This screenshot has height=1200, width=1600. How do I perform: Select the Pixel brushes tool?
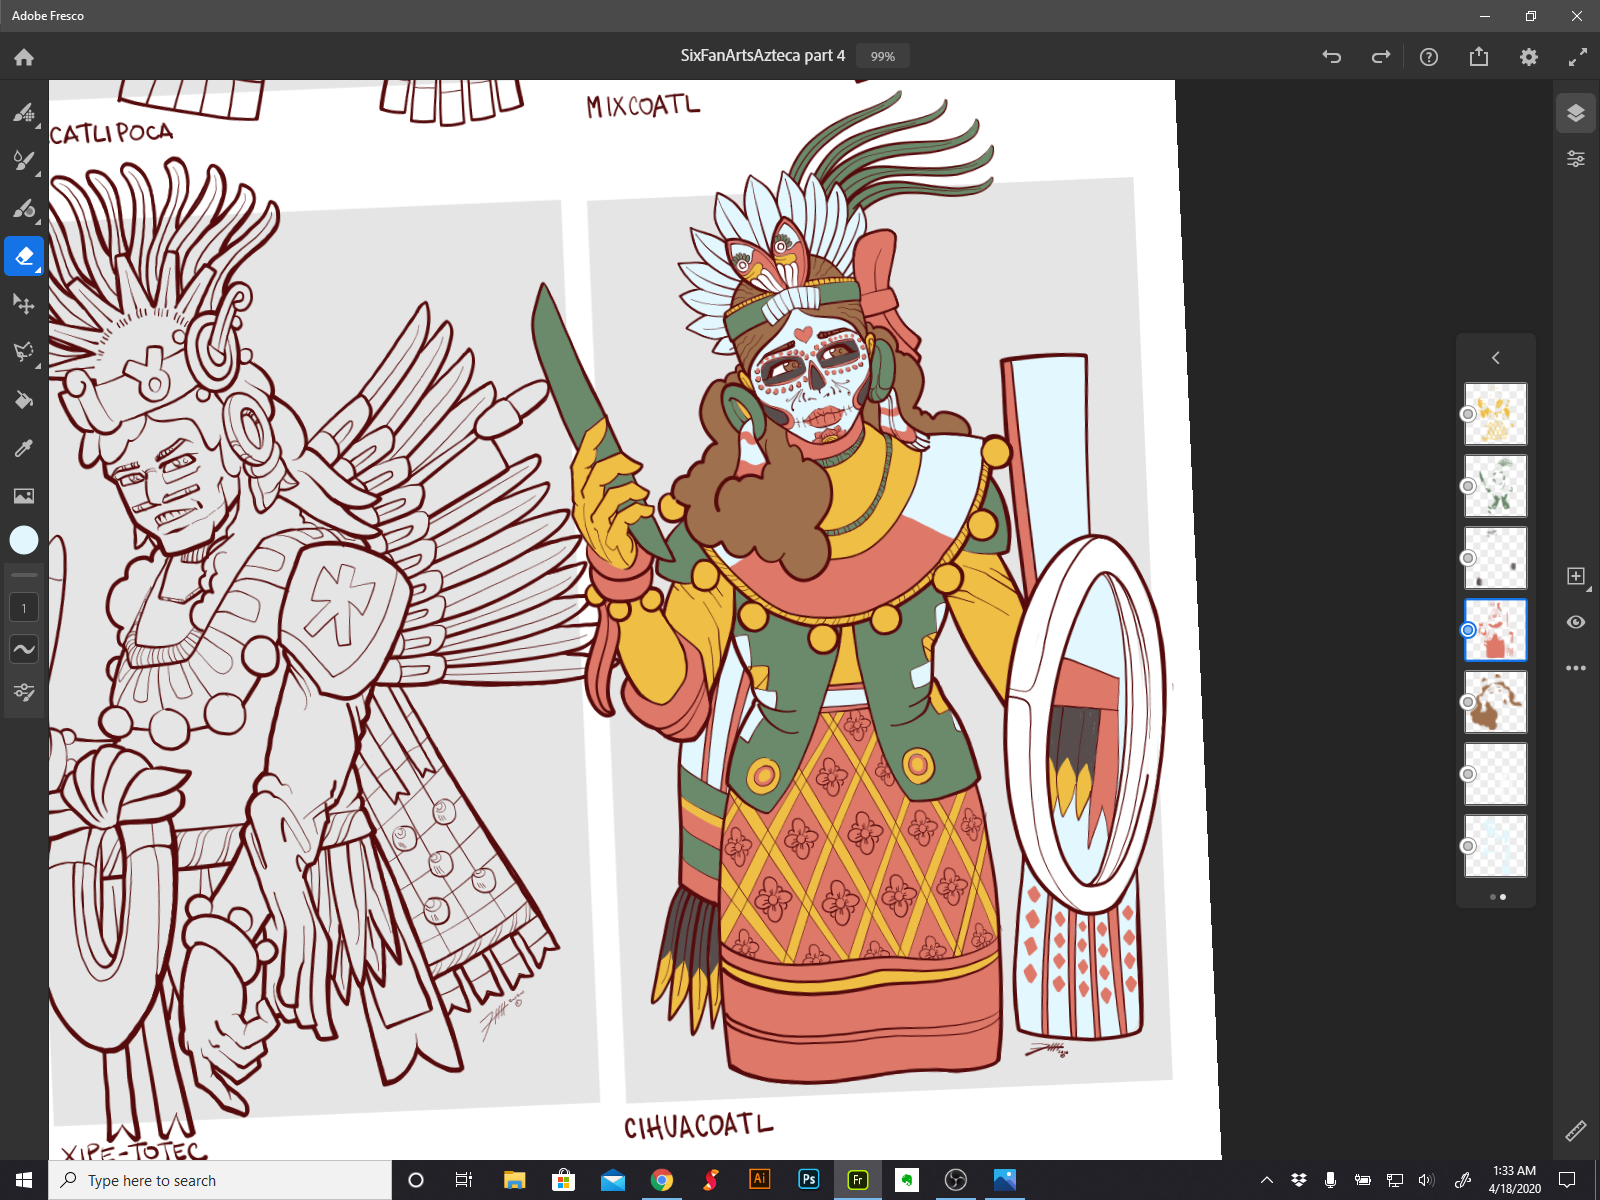tap(24, 112)
